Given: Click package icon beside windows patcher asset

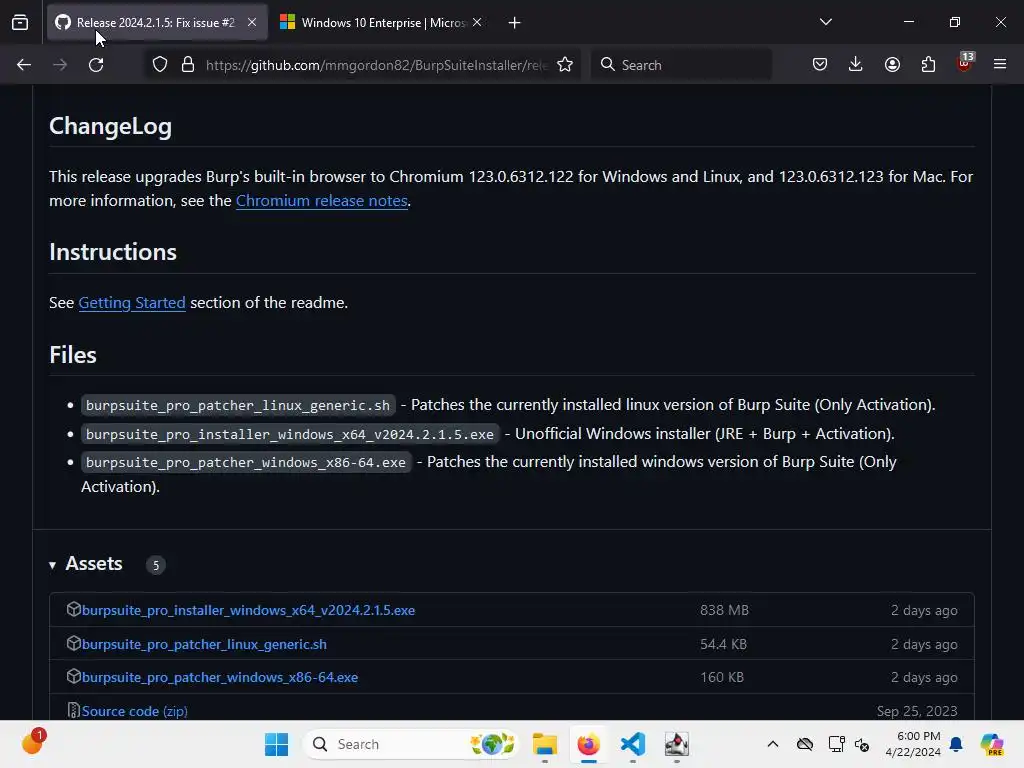Looking at the screenshot, I should point(73,677).
